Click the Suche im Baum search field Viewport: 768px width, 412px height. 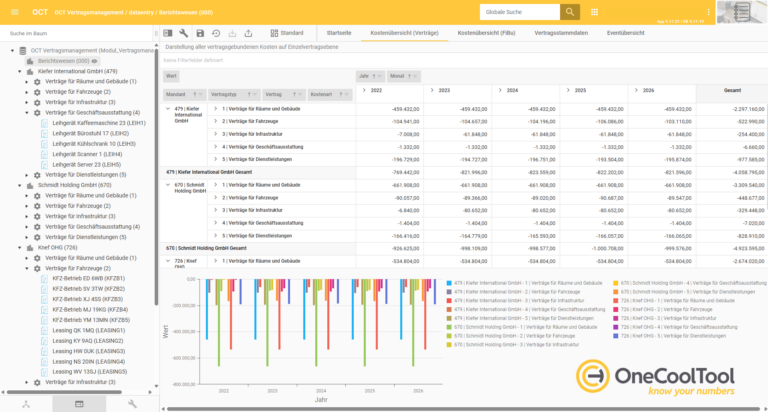[x=78, y=33]
